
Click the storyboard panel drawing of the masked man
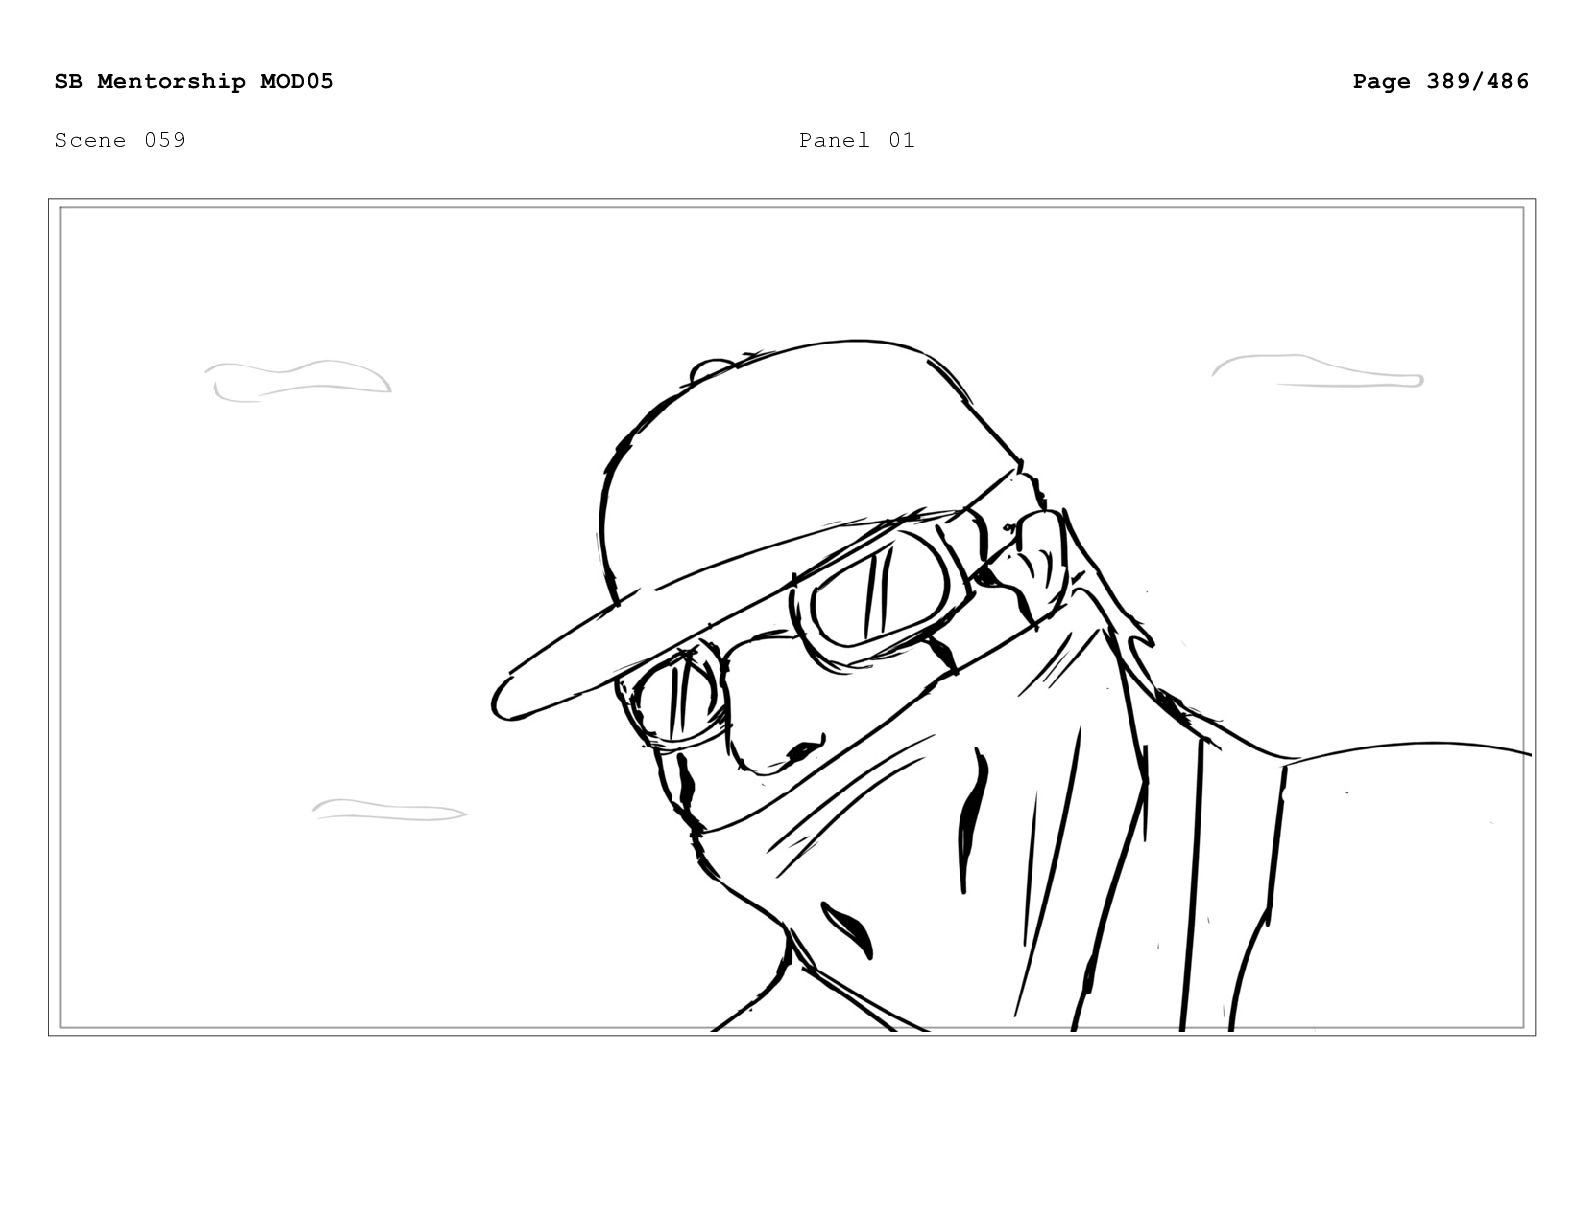pos(792,617)
